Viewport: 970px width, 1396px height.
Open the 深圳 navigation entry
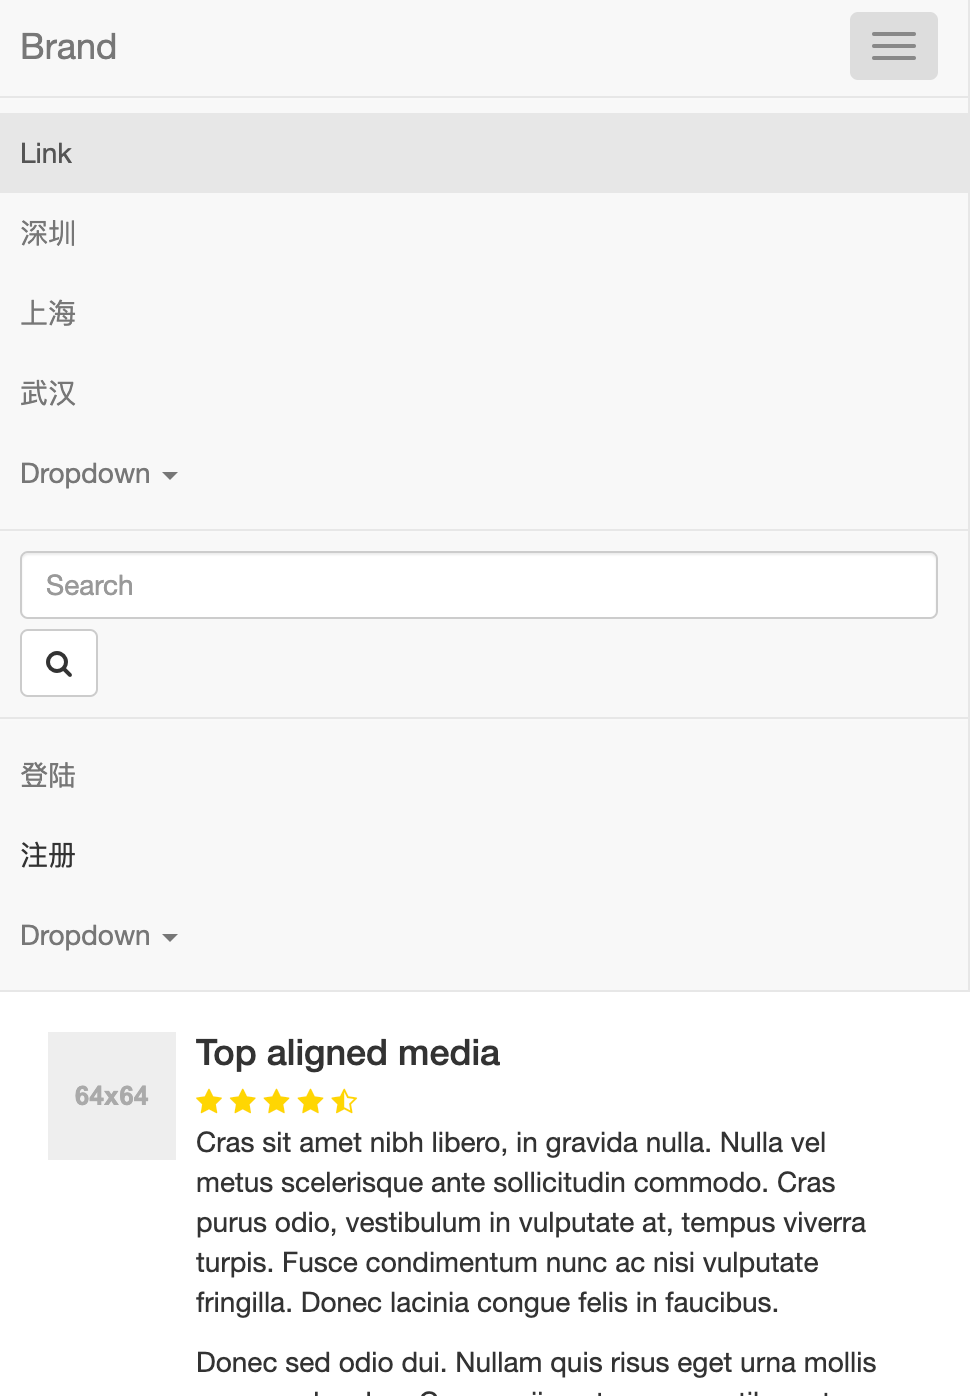coord(47,233)
